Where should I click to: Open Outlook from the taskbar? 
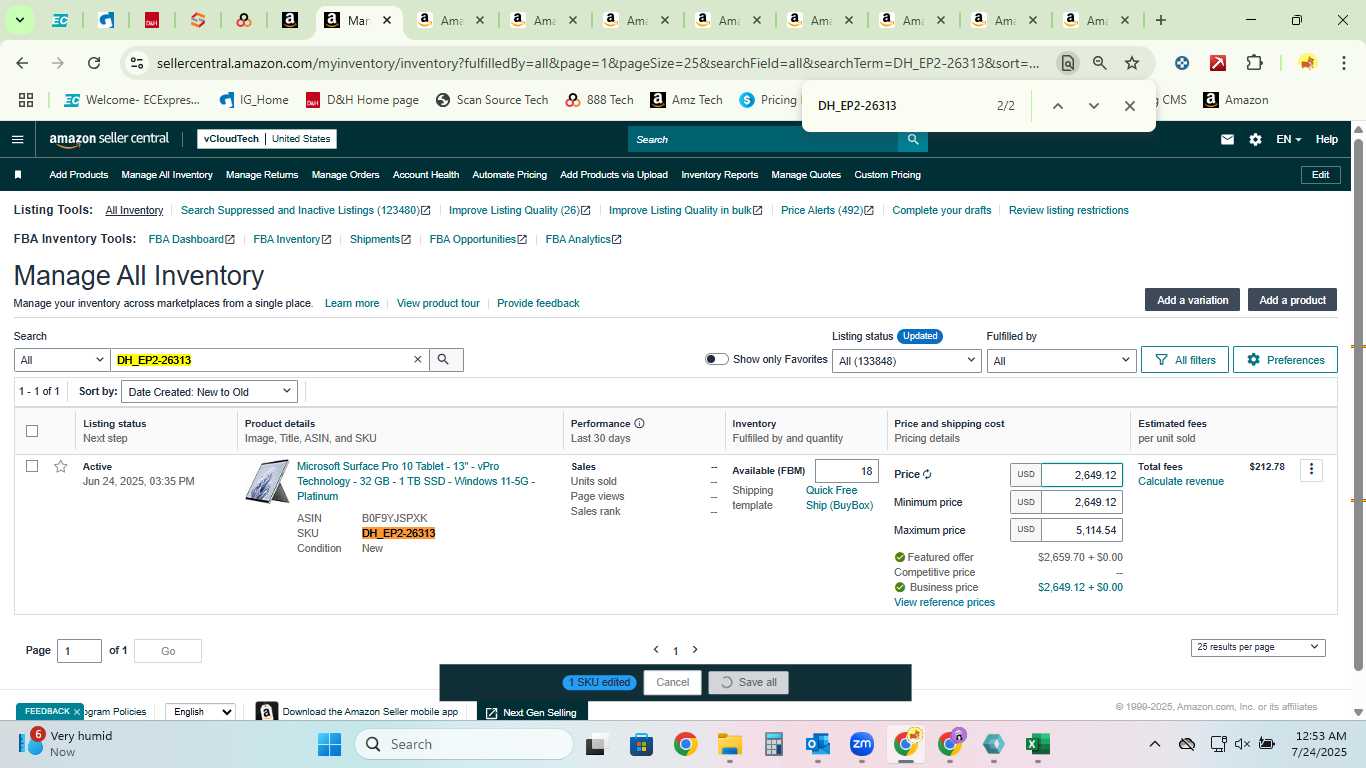pos(818,744)
